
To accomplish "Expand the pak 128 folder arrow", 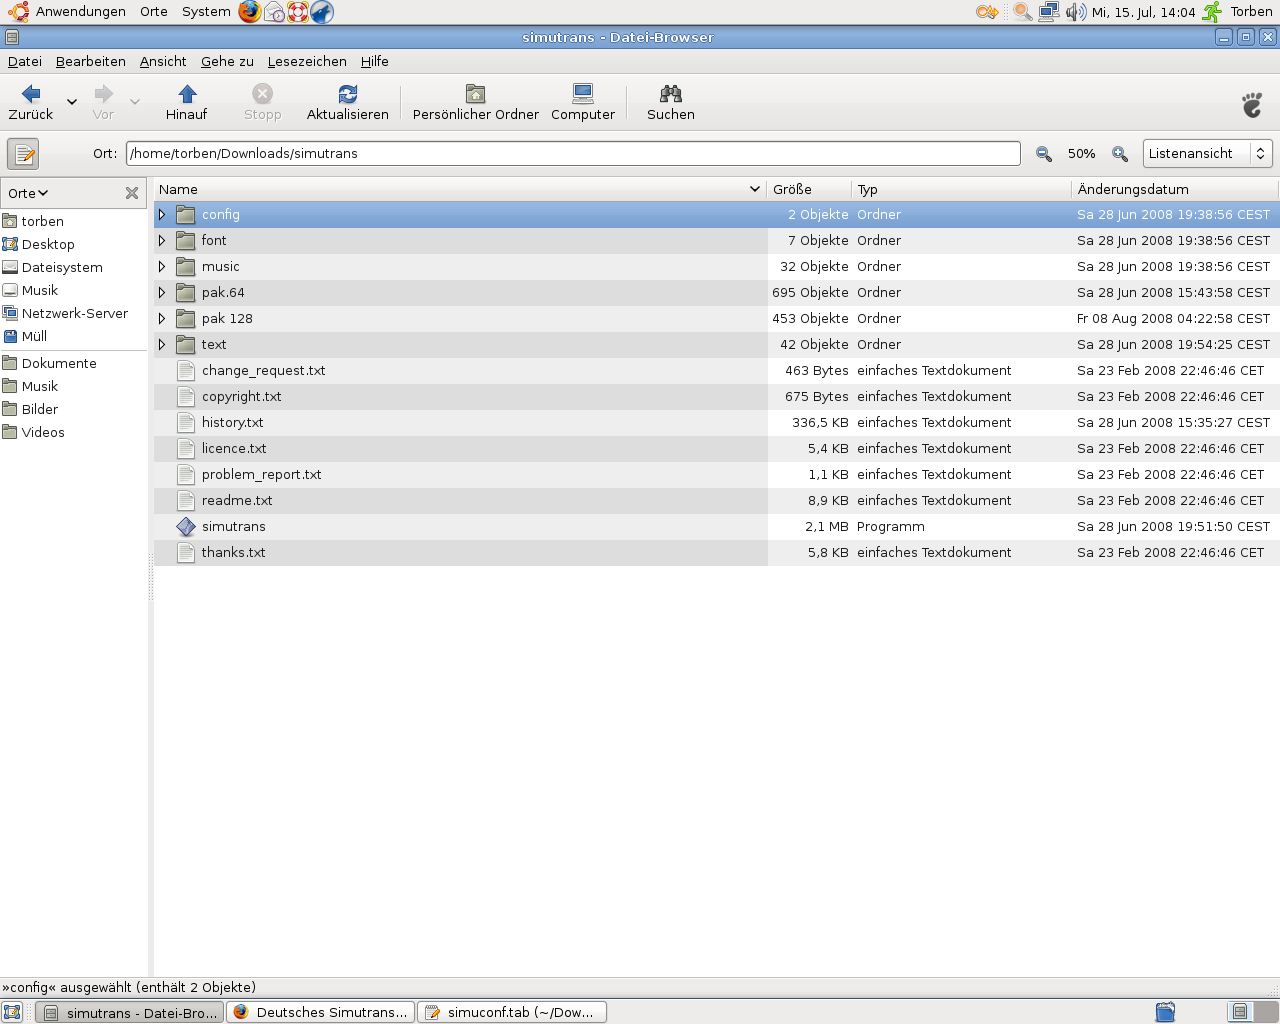I will tap(162, 319).
